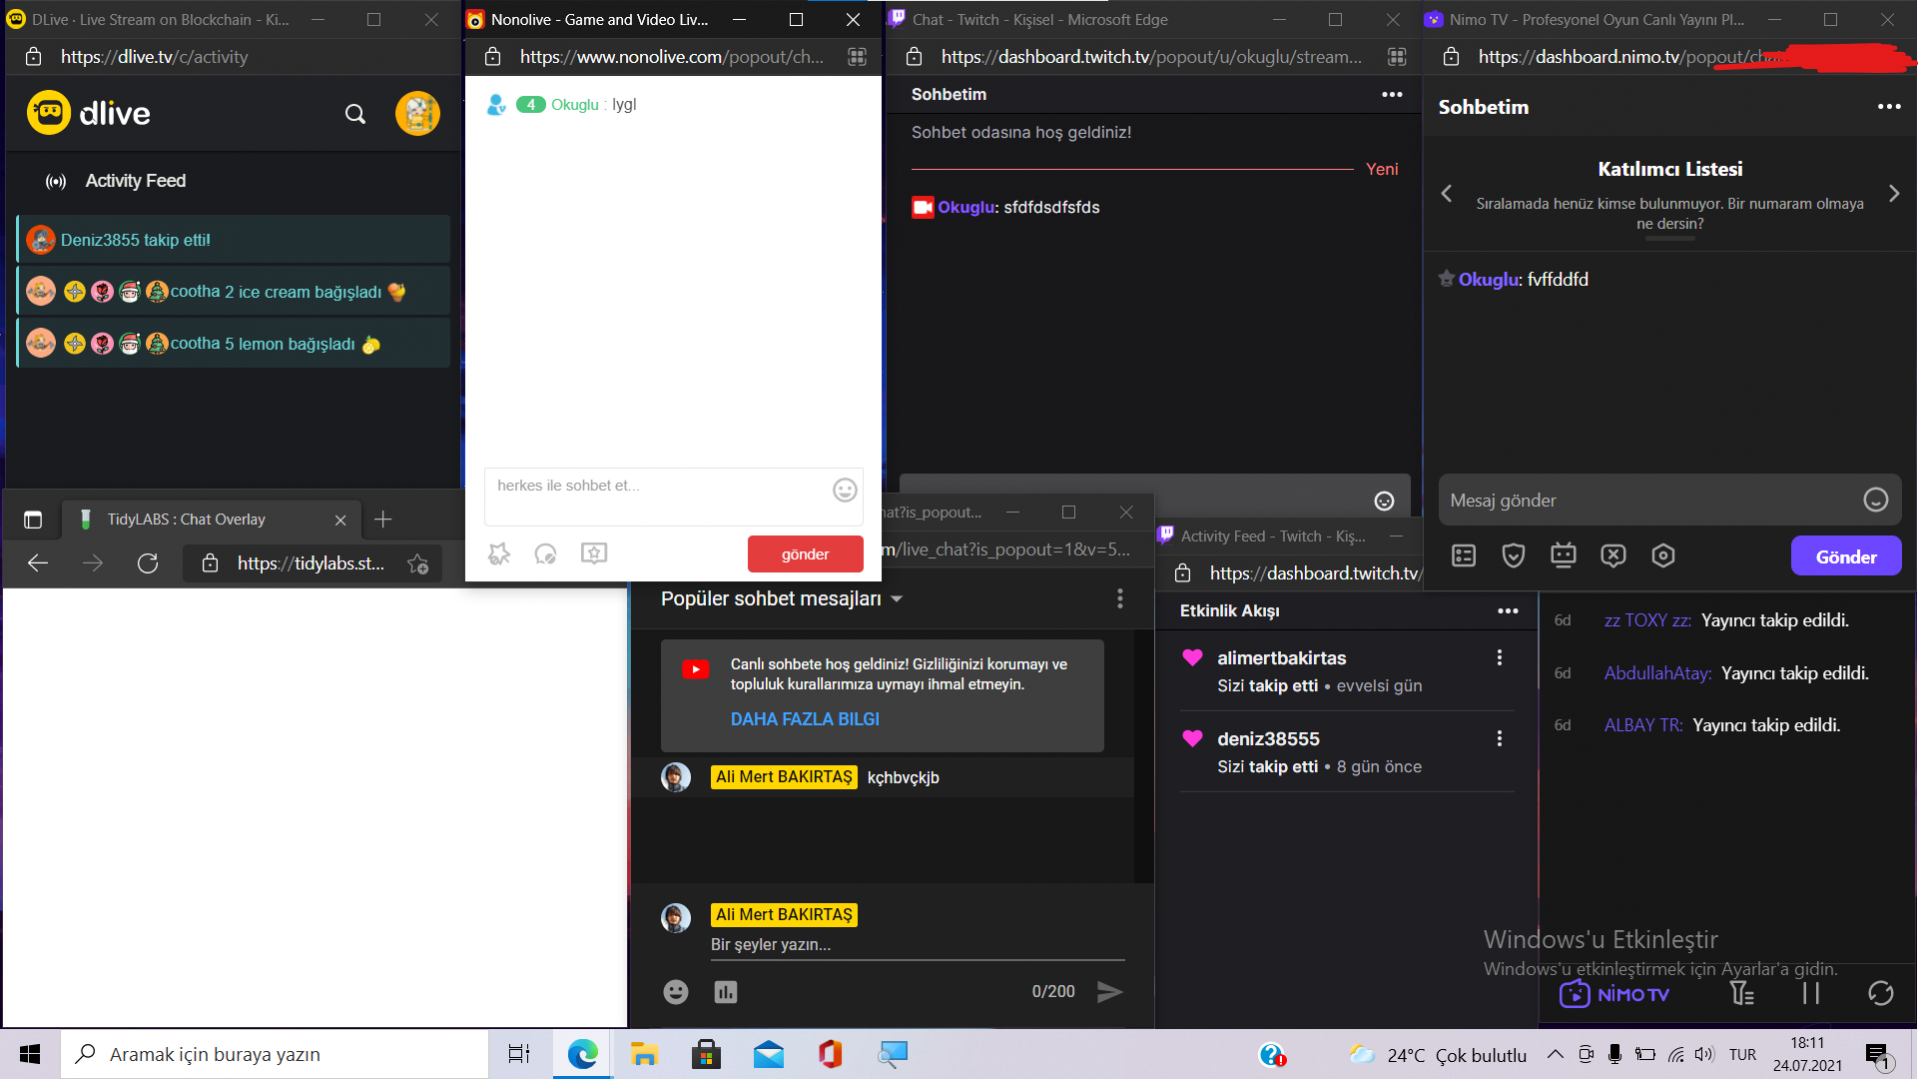Open tab actions menu in TidyLABS window
Screen dimensions: 1920x1079
[x=33, y=519]
